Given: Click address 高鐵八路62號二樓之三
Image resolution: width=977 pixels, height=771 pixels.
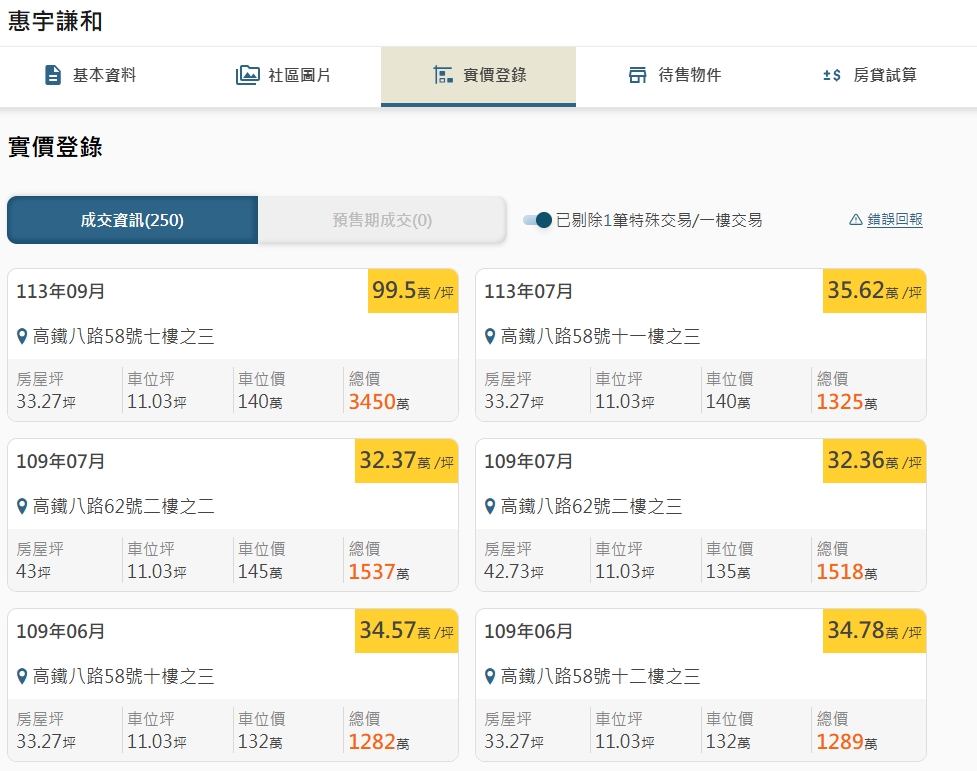Looking at the screenshot, I should point(591,507).
